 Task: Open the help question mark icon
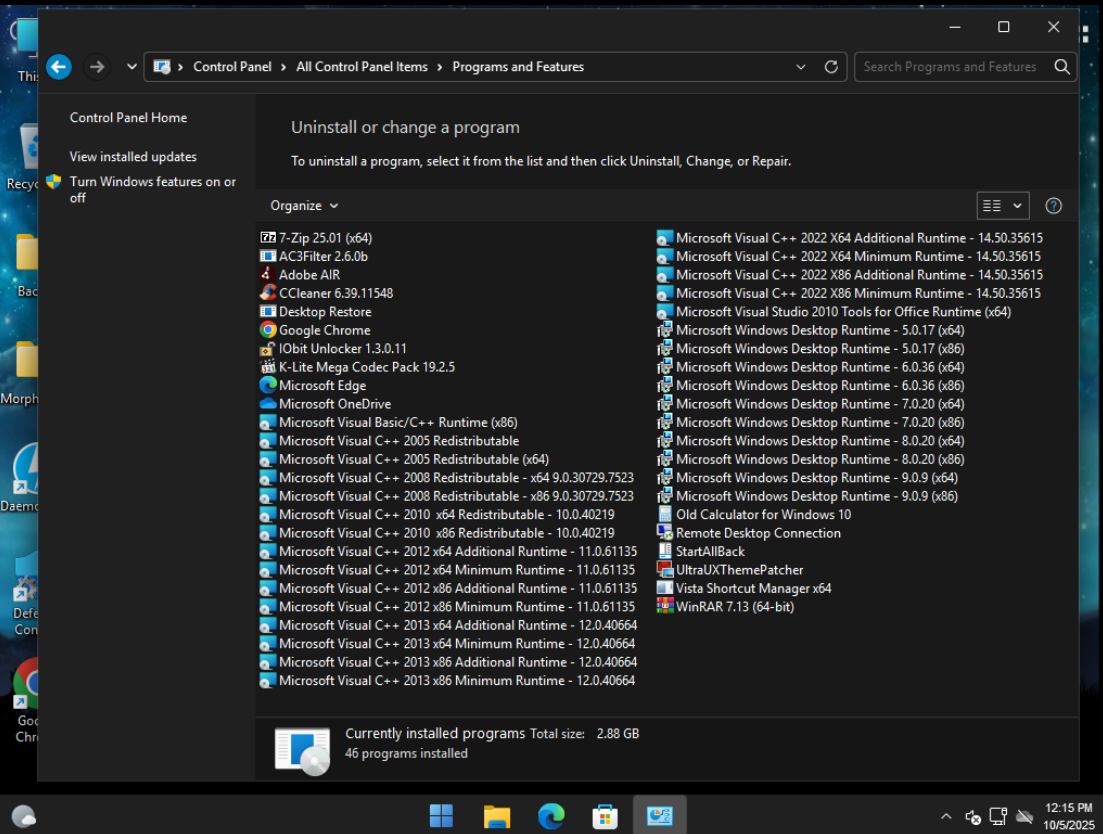point(1053,206)
